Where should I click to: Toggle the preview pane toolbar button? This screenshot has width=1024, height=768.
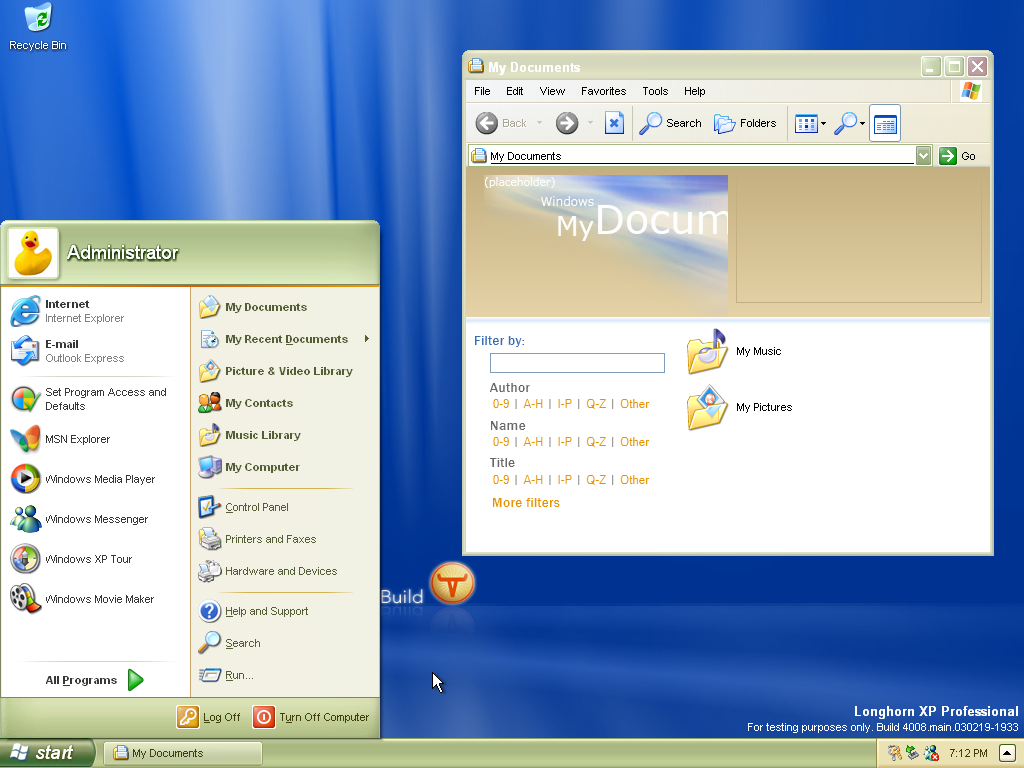885,123
